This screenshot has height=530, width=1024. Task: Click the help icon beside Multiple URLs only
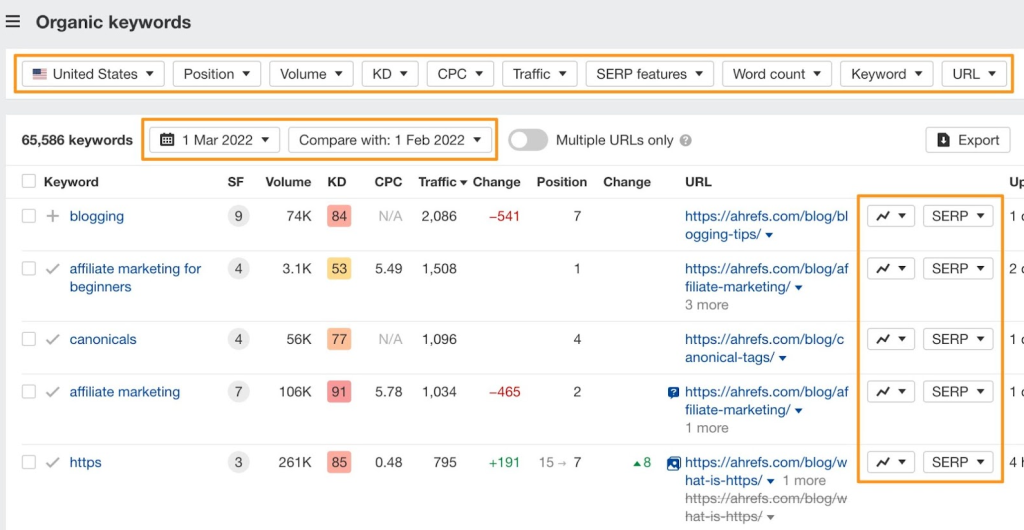click(x=686, y=141)
